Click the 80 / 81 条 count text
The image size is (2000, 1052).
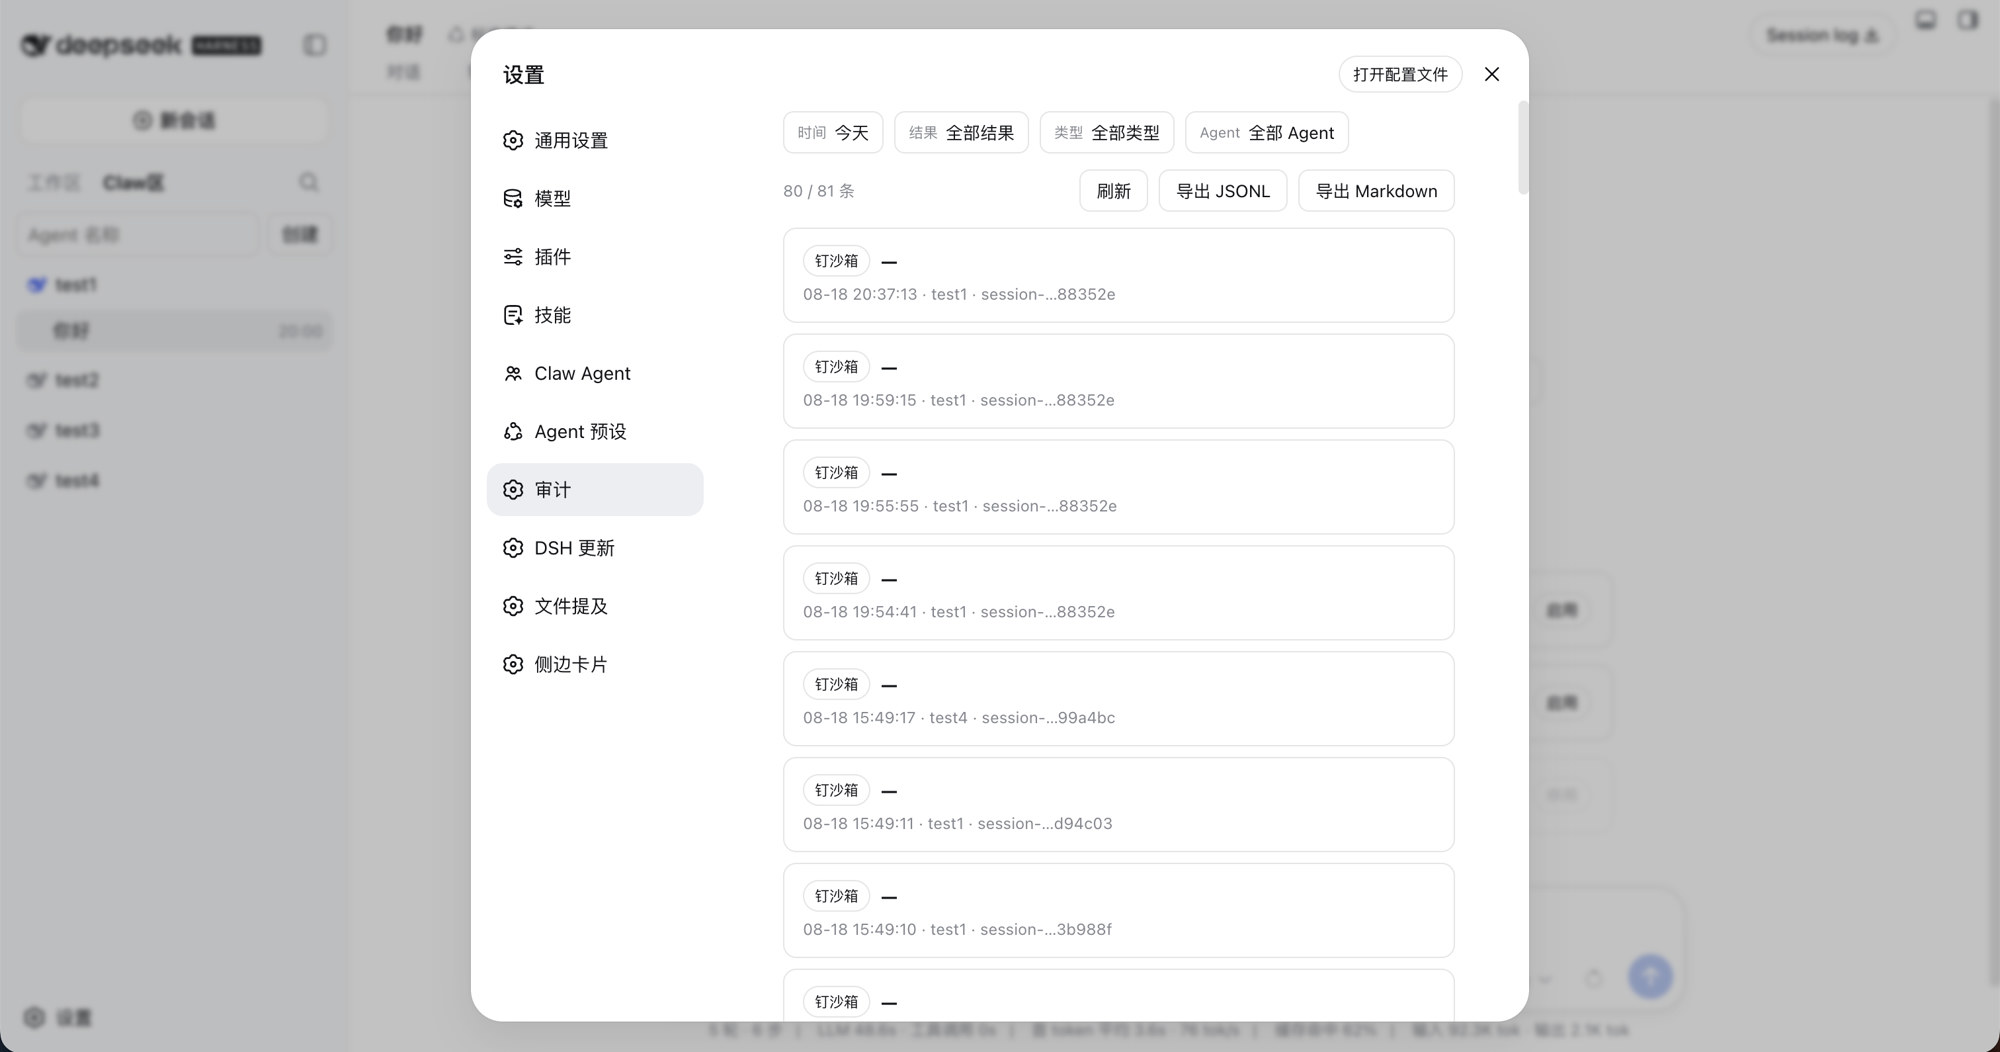819,191
